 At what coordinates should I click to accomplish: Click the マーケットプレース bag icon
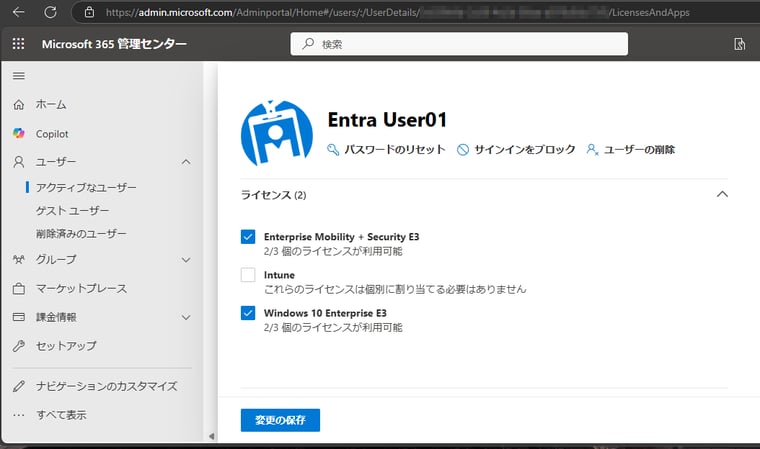click(x=19, y=289)
